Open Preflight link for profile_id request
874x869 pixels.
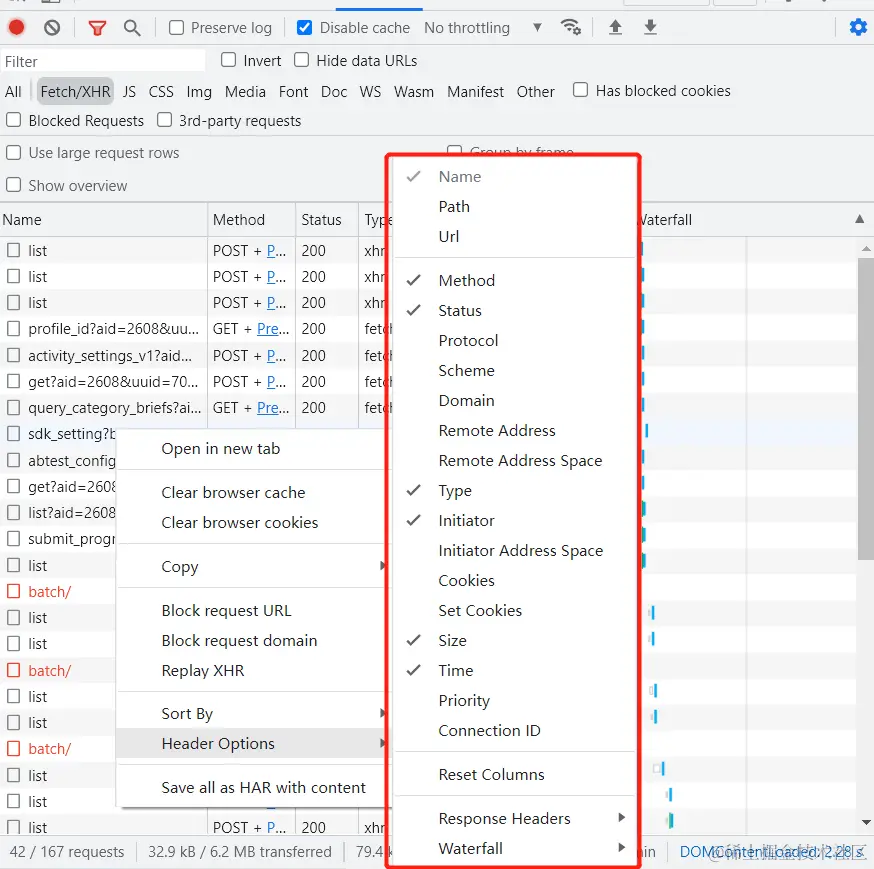click(x=273, y=329)
